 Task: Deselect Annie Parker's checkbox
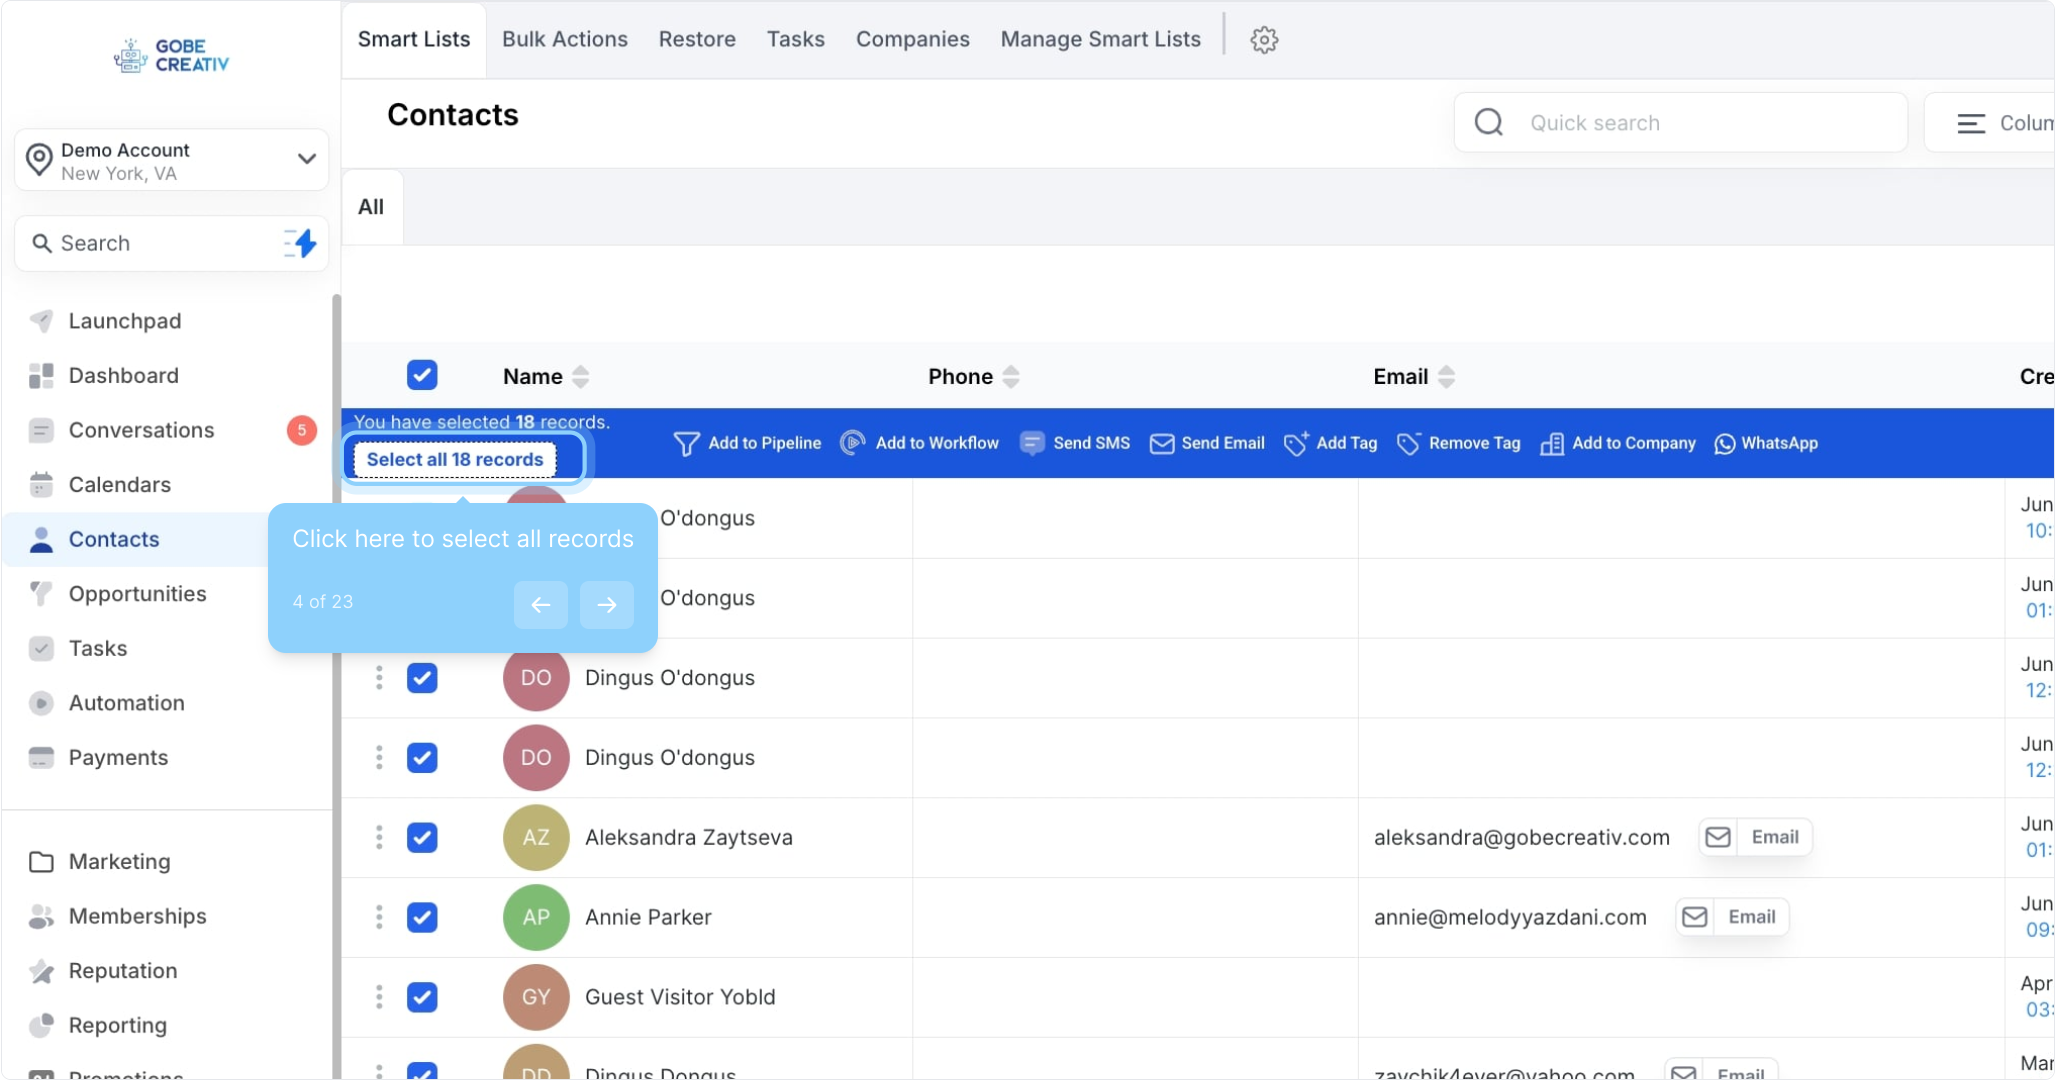tap(422, 917)
